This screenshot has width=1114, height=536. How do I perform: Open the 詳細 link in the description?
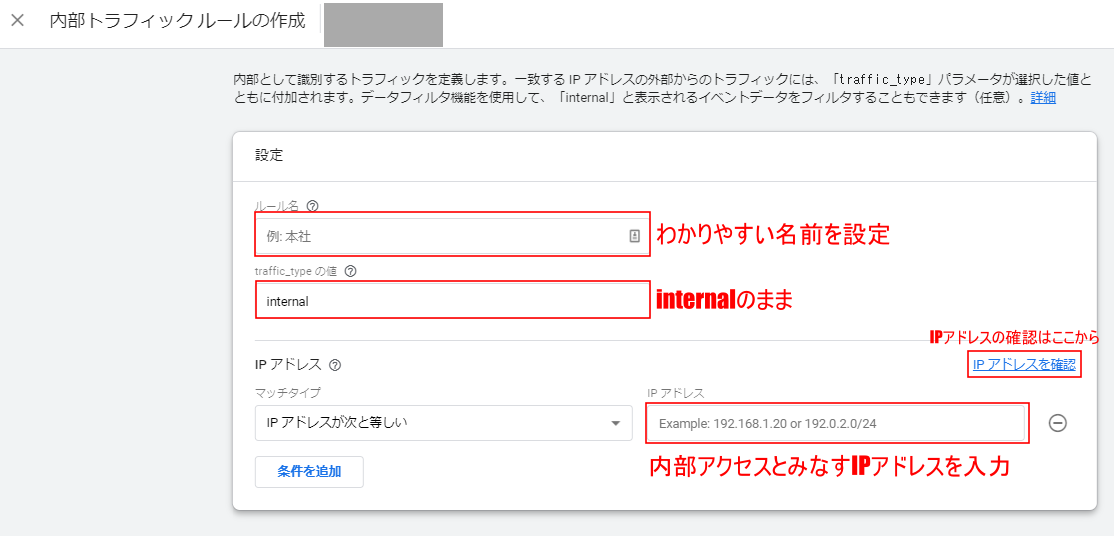click(1043, 98)
